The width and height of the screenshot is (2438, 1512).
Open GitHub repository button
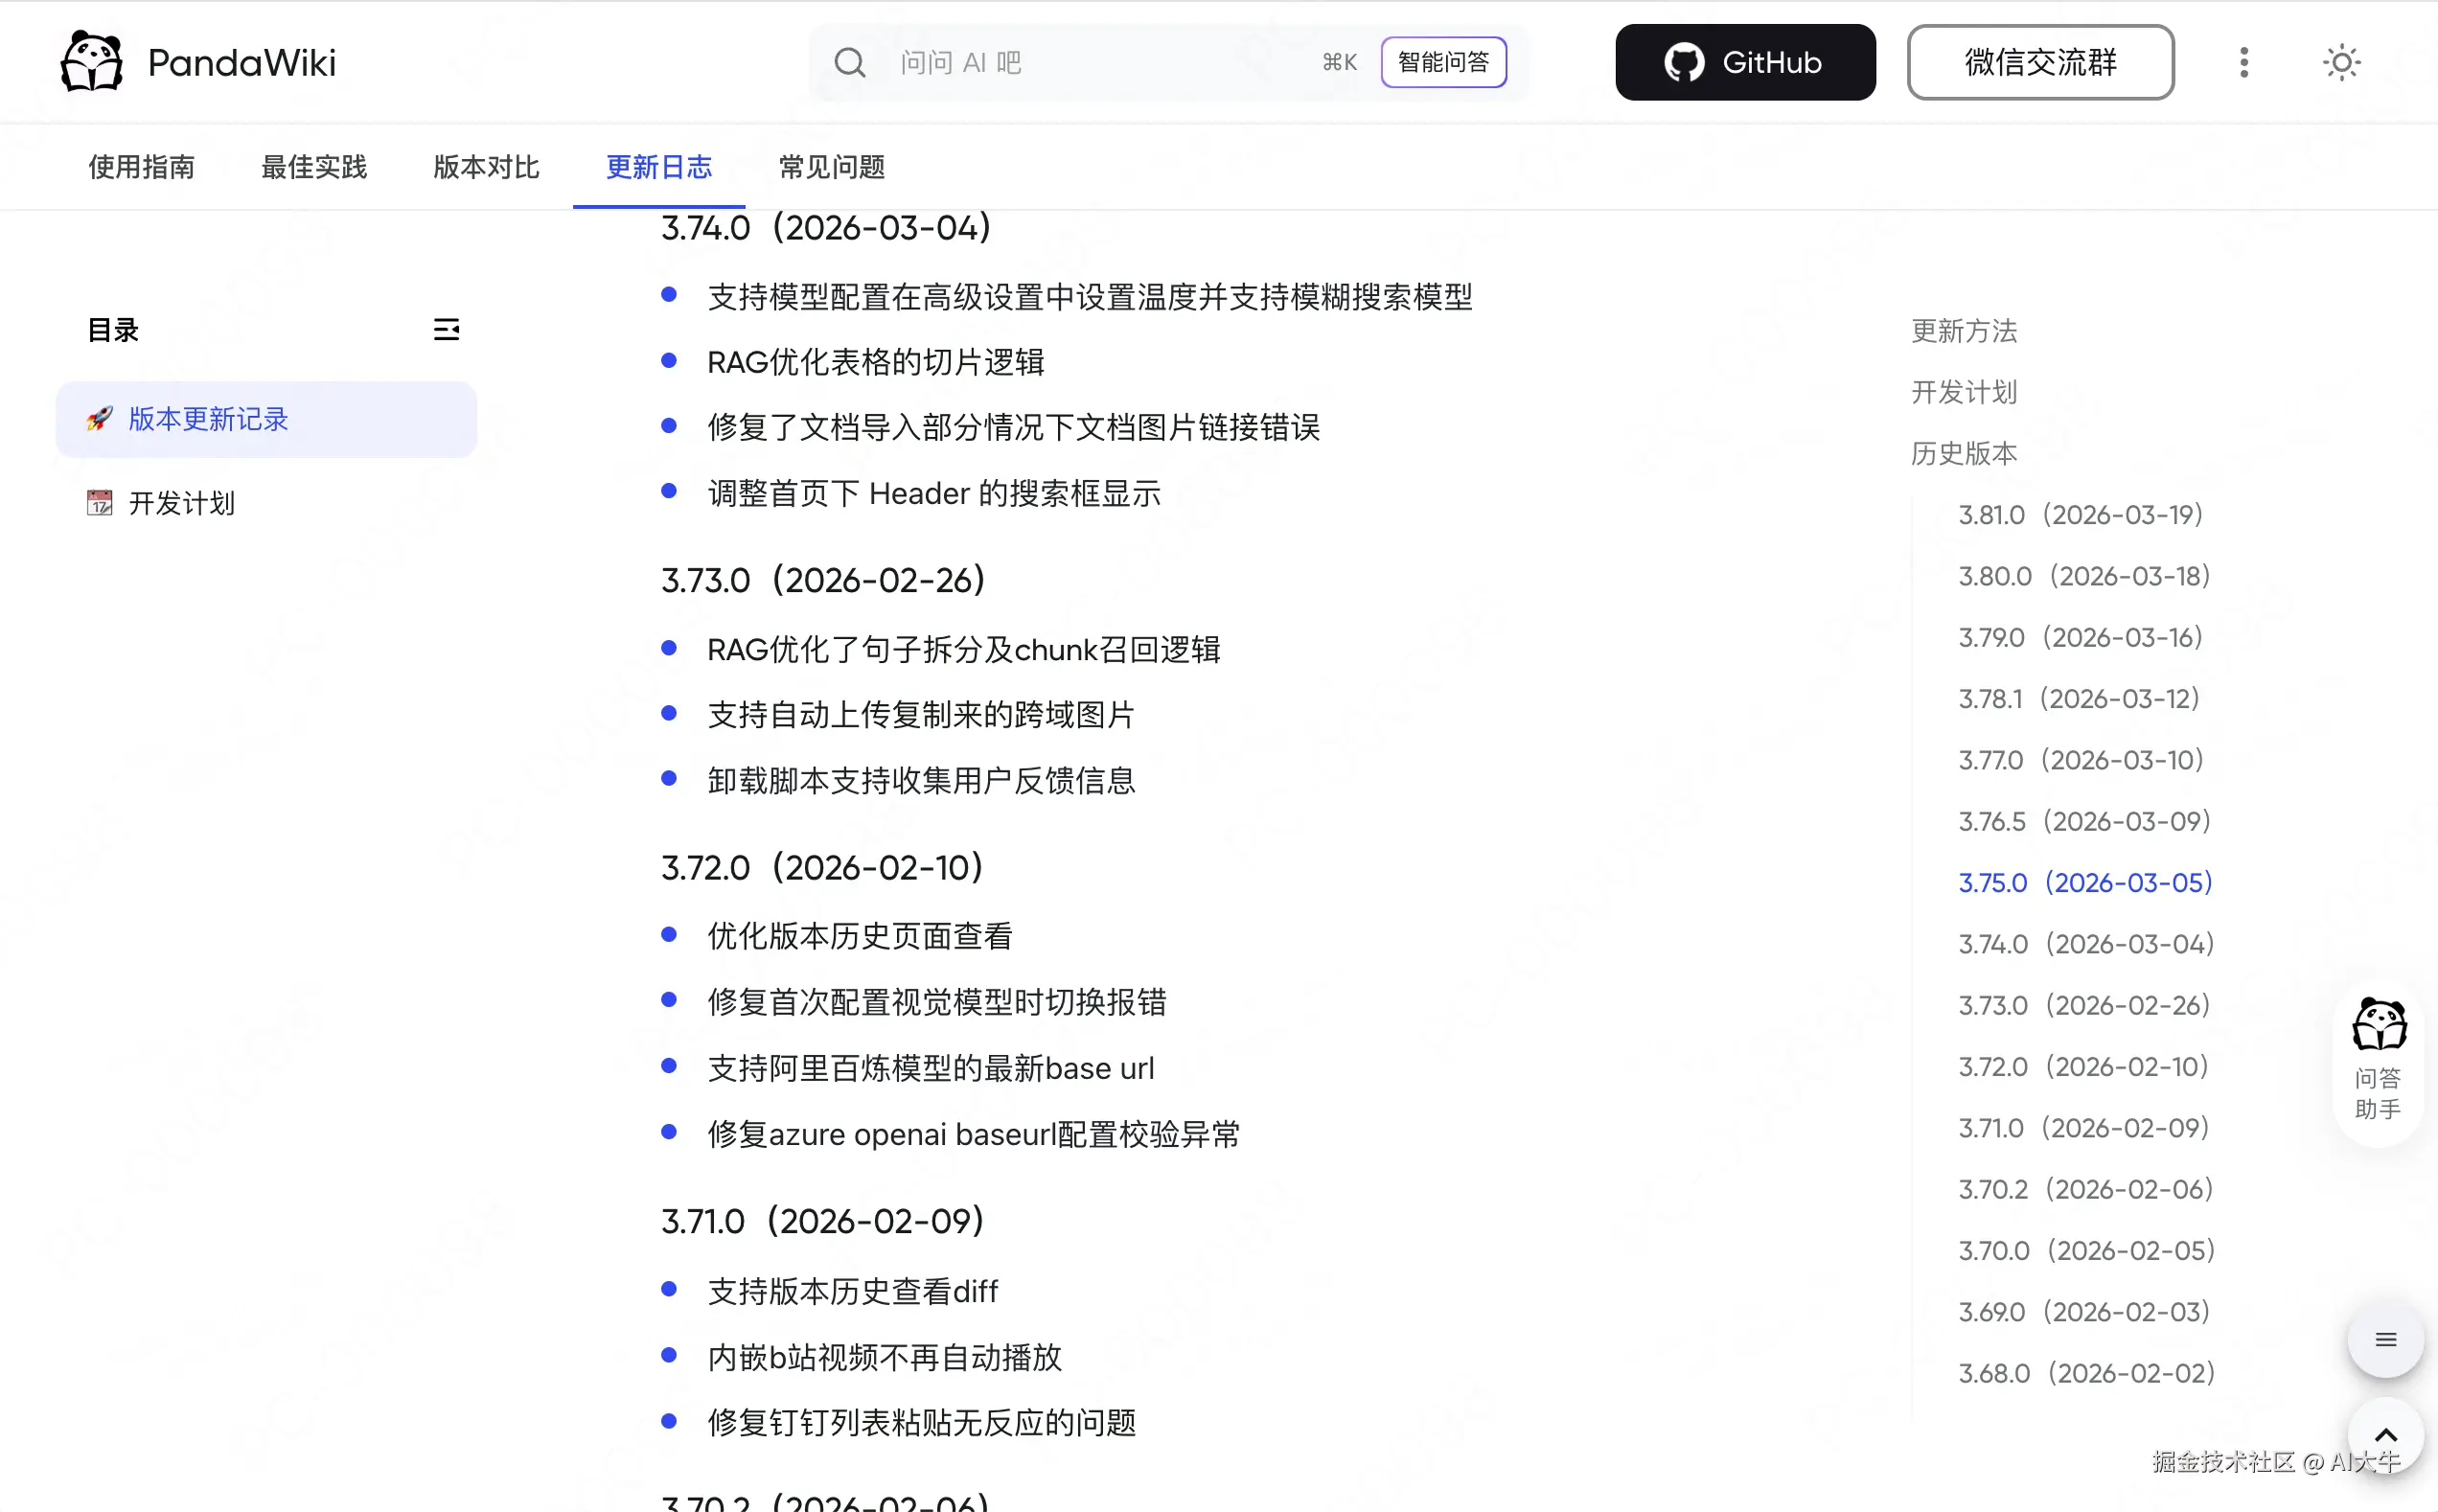[x=1744, y=62]
